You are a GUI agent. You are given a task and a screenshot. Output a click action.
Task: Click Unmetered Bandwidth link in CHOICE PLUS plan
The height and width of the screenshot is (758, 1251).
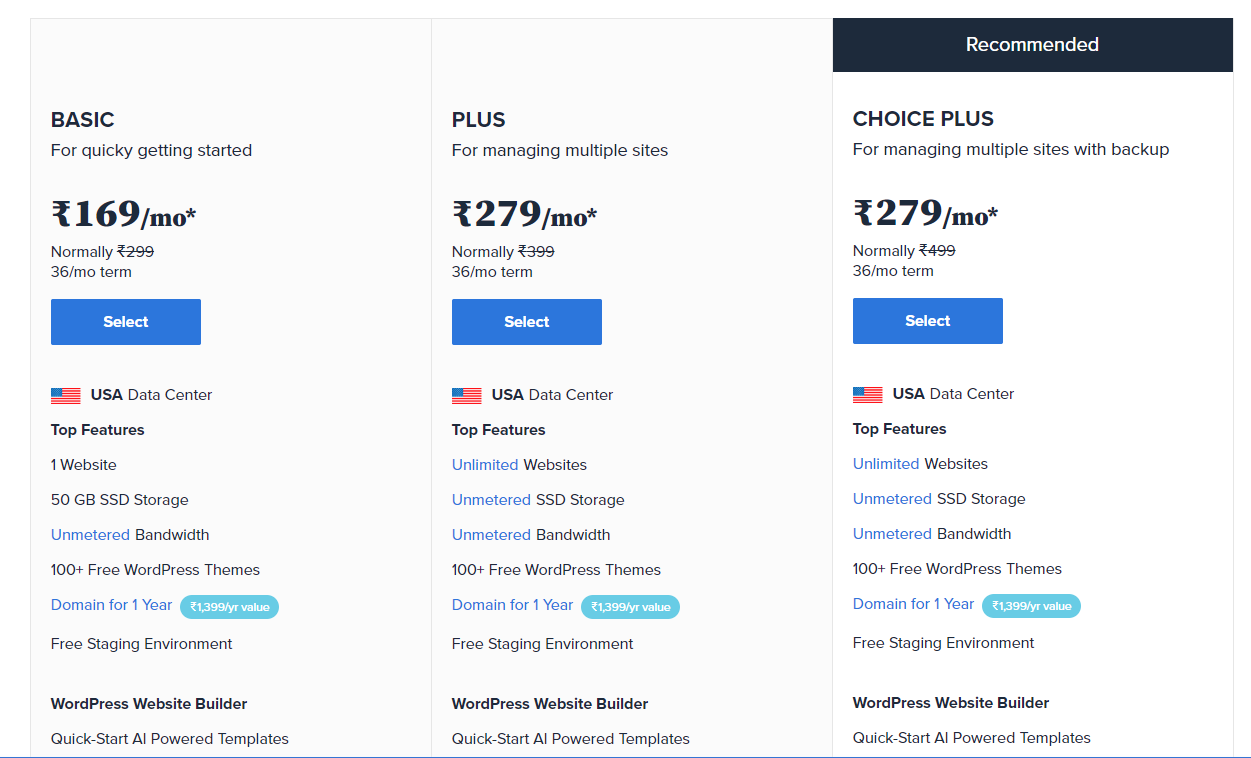point(892,534)
